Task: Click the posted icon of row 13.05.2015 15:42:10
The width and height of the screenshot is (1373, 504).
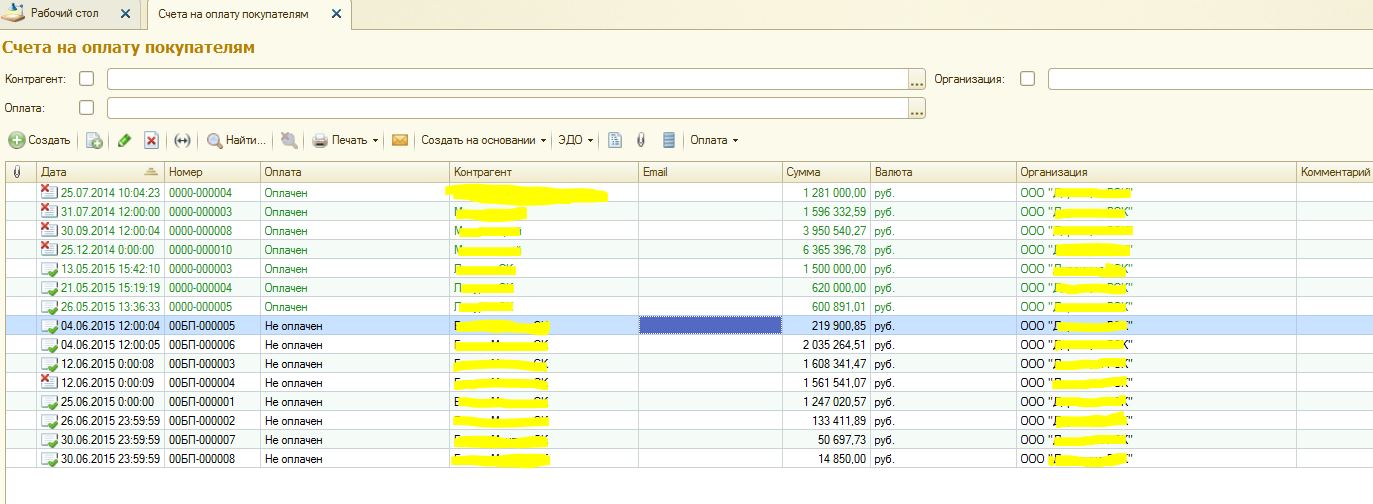Action: pos(49,269)
